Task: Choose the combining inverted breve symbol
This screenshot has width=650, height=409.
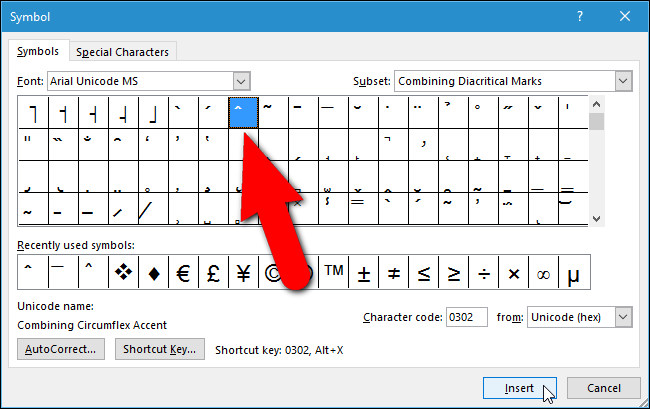Action: coord(123,144)
